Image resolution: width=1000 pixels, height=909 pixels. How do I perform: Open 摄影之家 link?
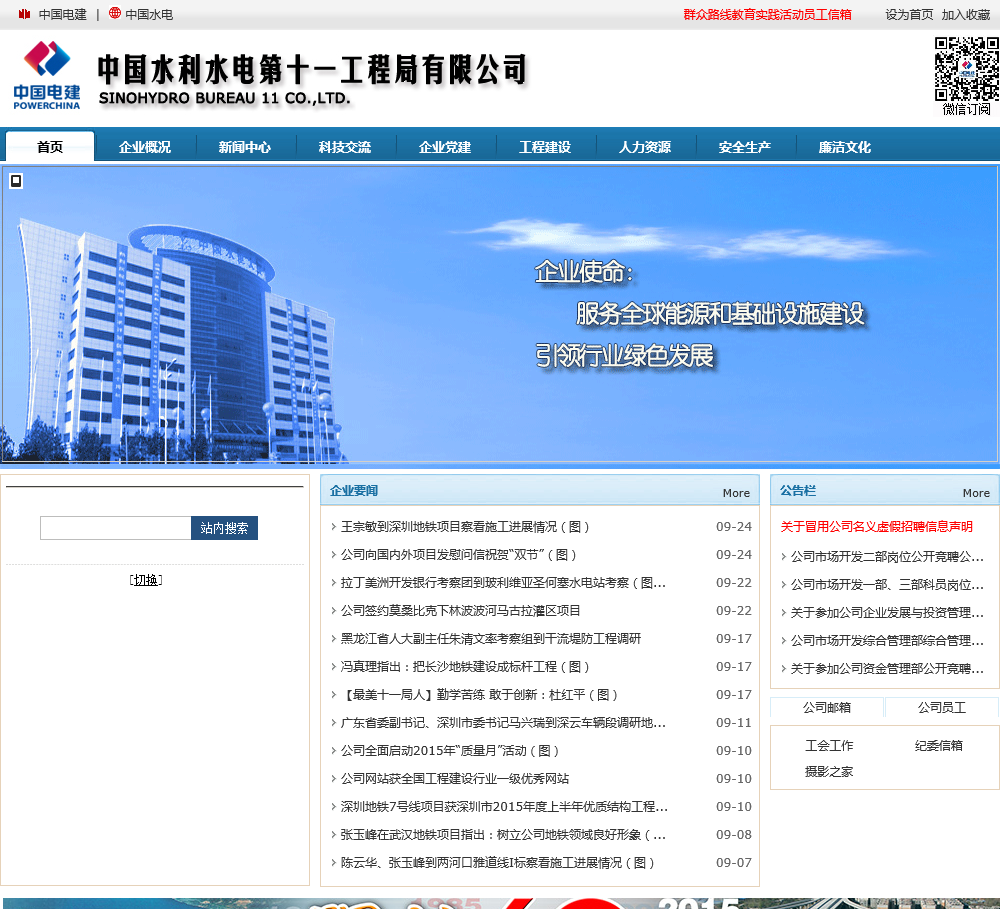tap(829, 772)
